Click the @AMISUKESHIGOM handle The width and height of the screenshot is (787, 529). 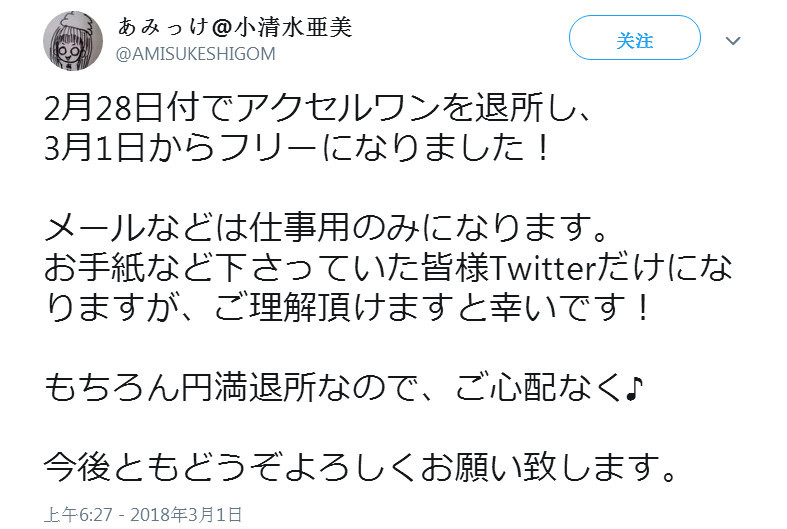coord(195,53)
